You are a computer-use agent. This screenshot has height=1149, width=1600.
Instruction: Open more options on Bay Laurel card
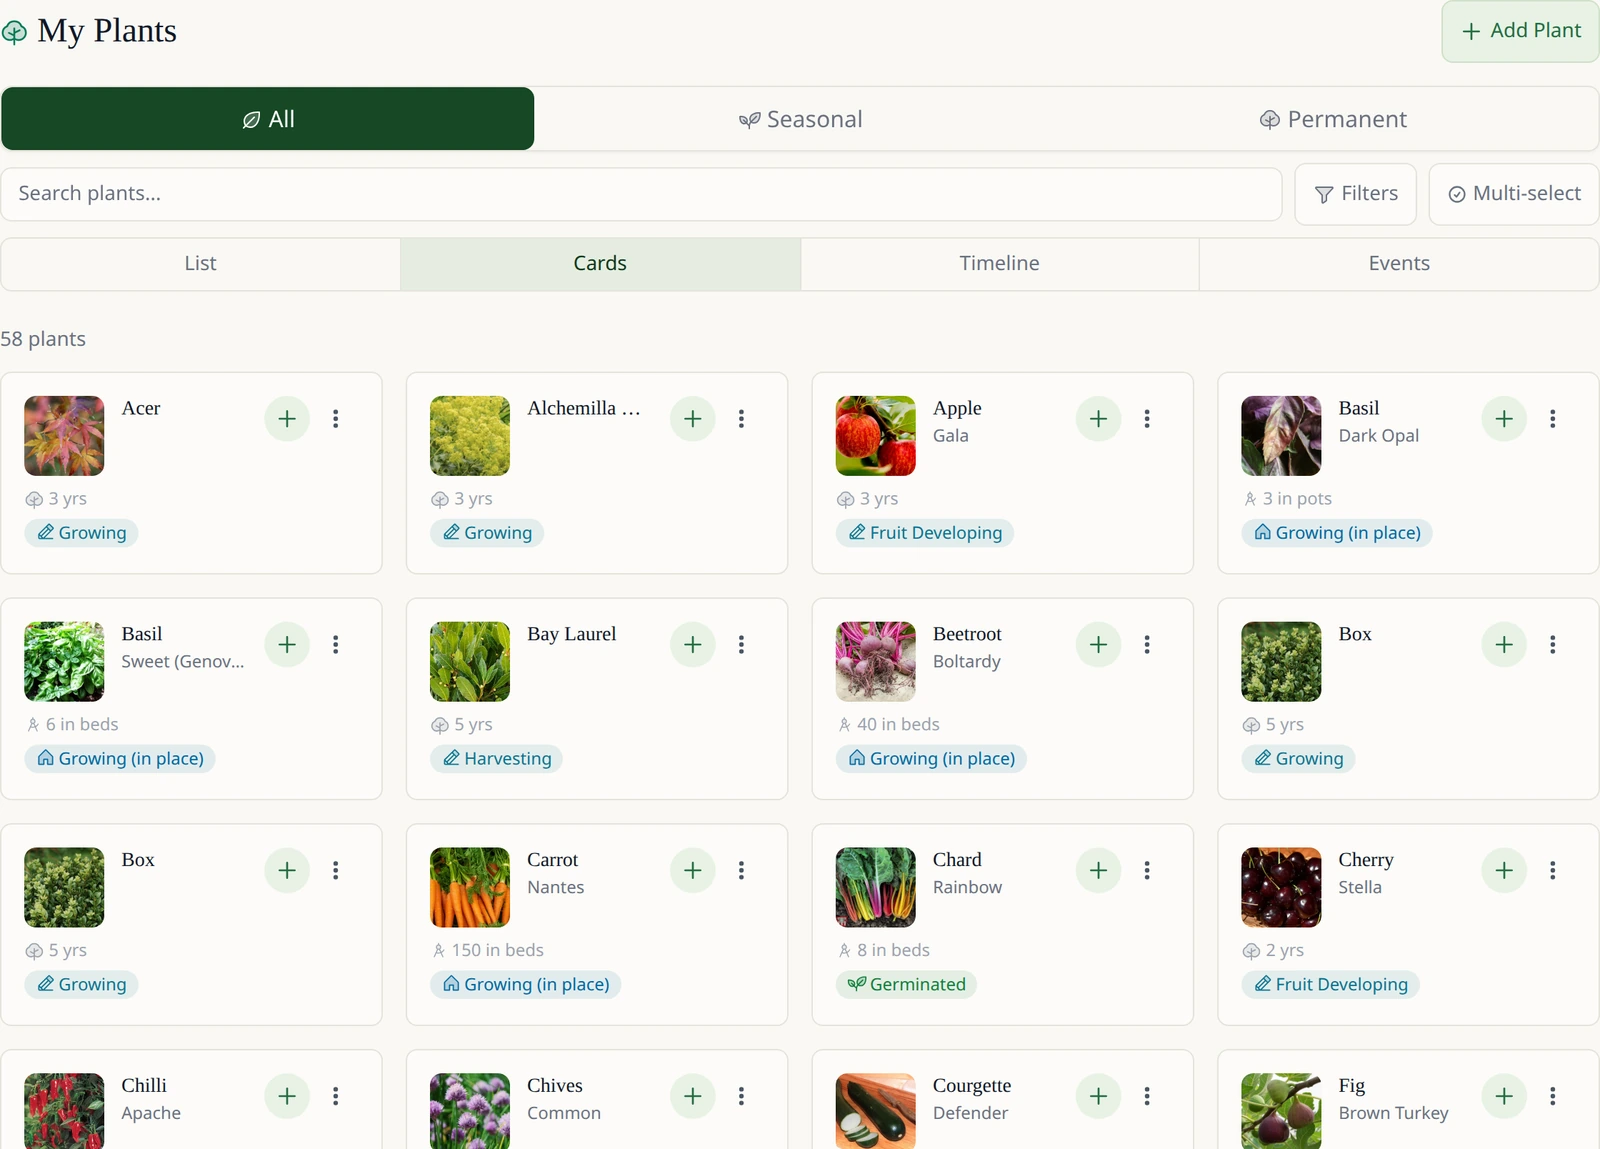[x=742, y=645]
